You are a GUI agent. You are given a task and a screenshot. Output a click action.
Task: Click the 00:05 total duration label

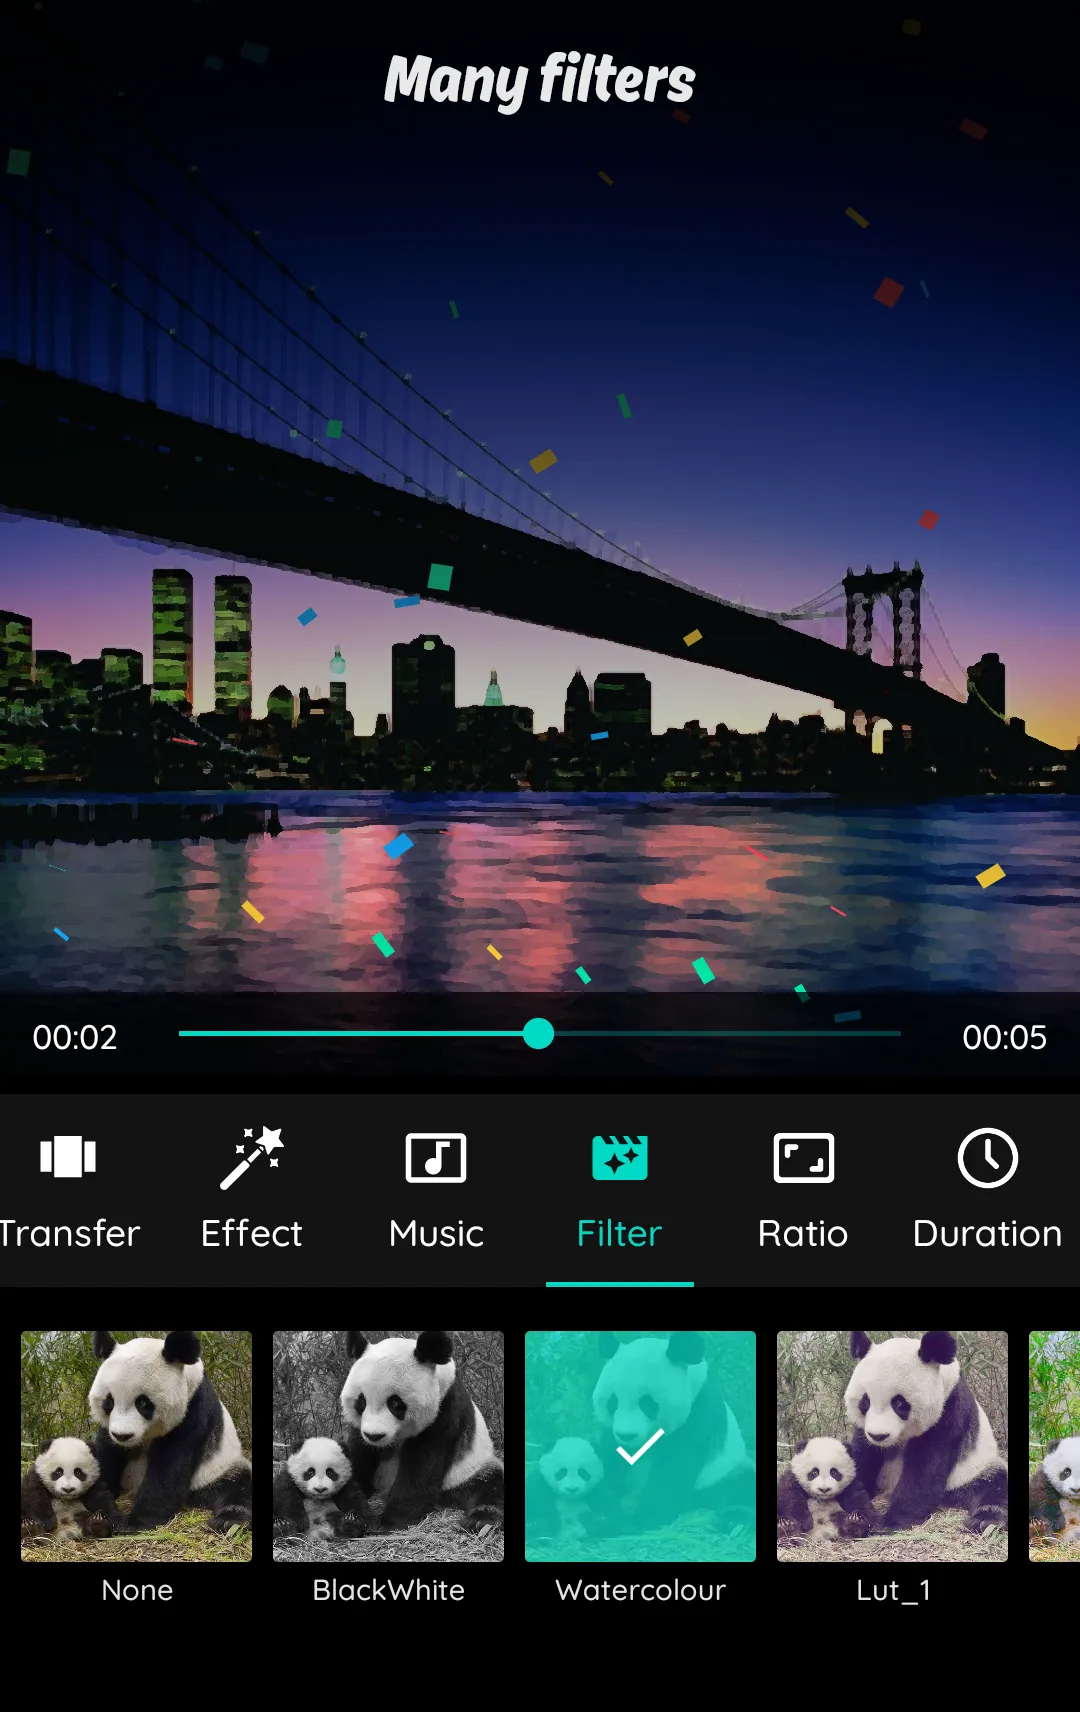tap(1005, 1038)
